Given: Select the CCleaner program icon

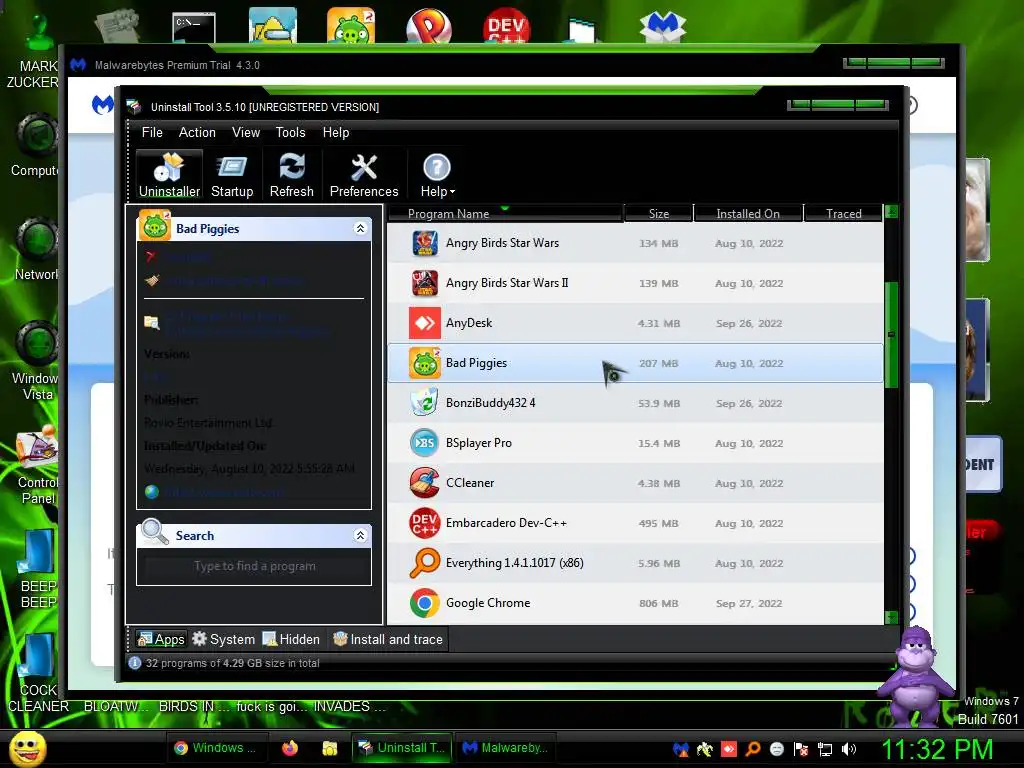Looking at the screenshot, I should click(425, 483).
